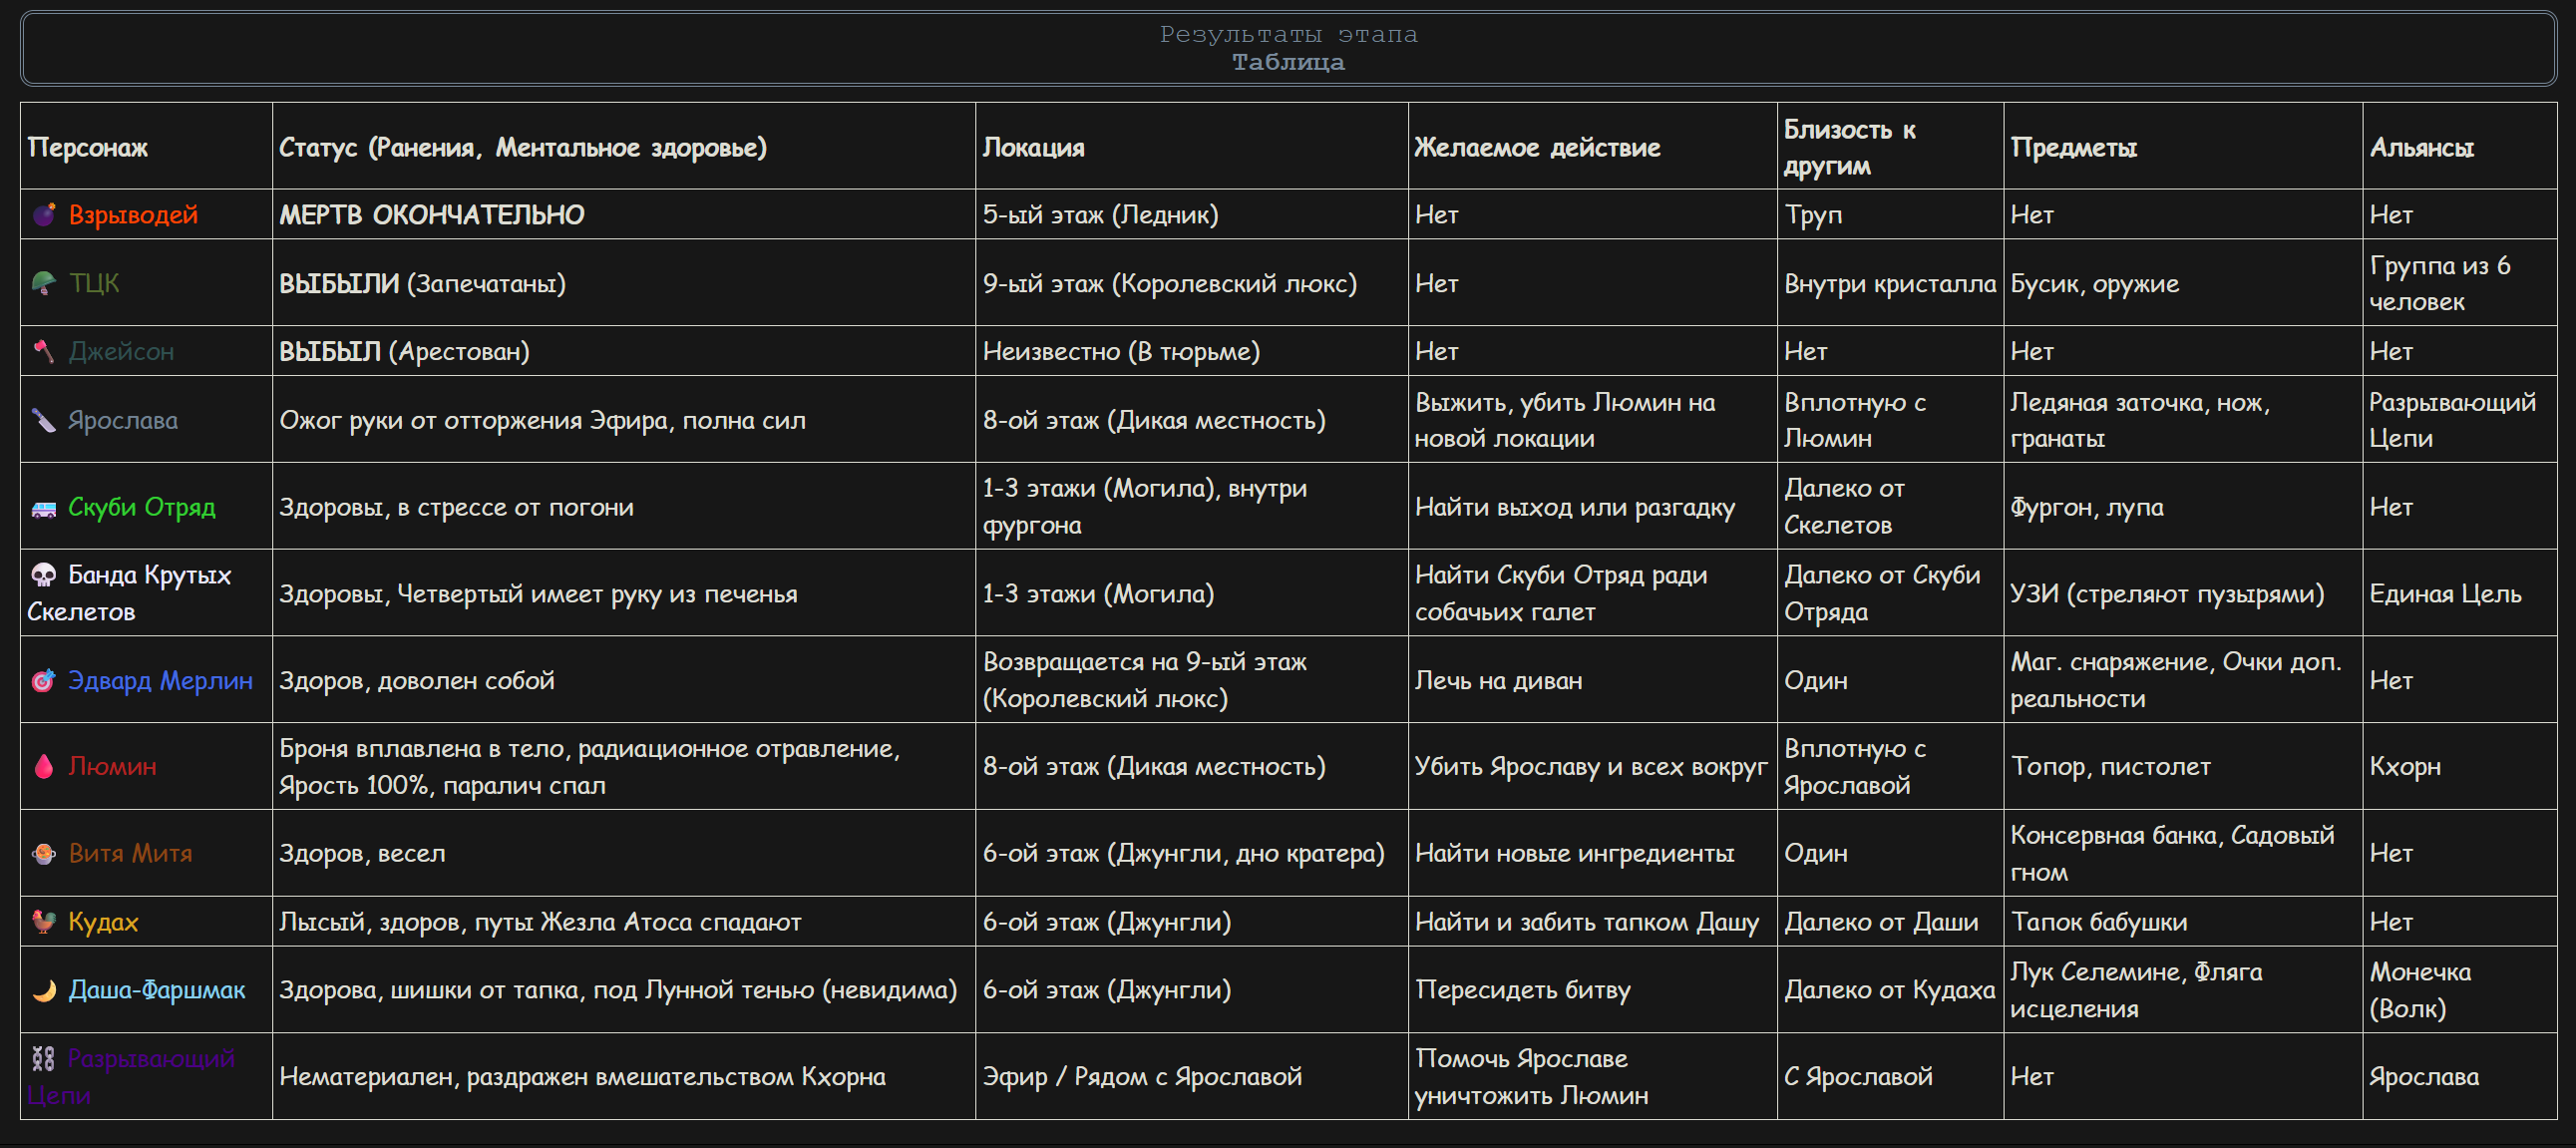Viewport: 2576px width, 1148px height.
Task: Click the Желаемое действие column header
Action: point(1537,148)
